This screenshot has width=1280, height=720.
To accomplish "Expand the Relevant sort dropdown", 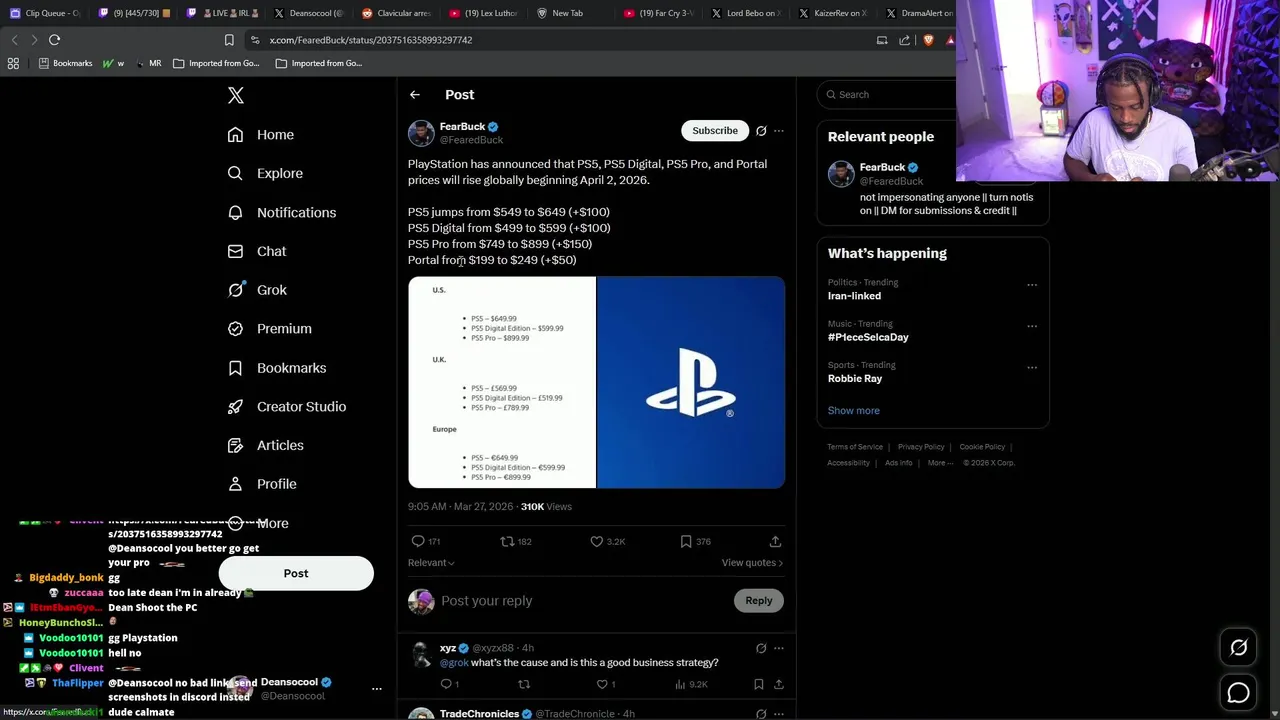I will 431,563.
